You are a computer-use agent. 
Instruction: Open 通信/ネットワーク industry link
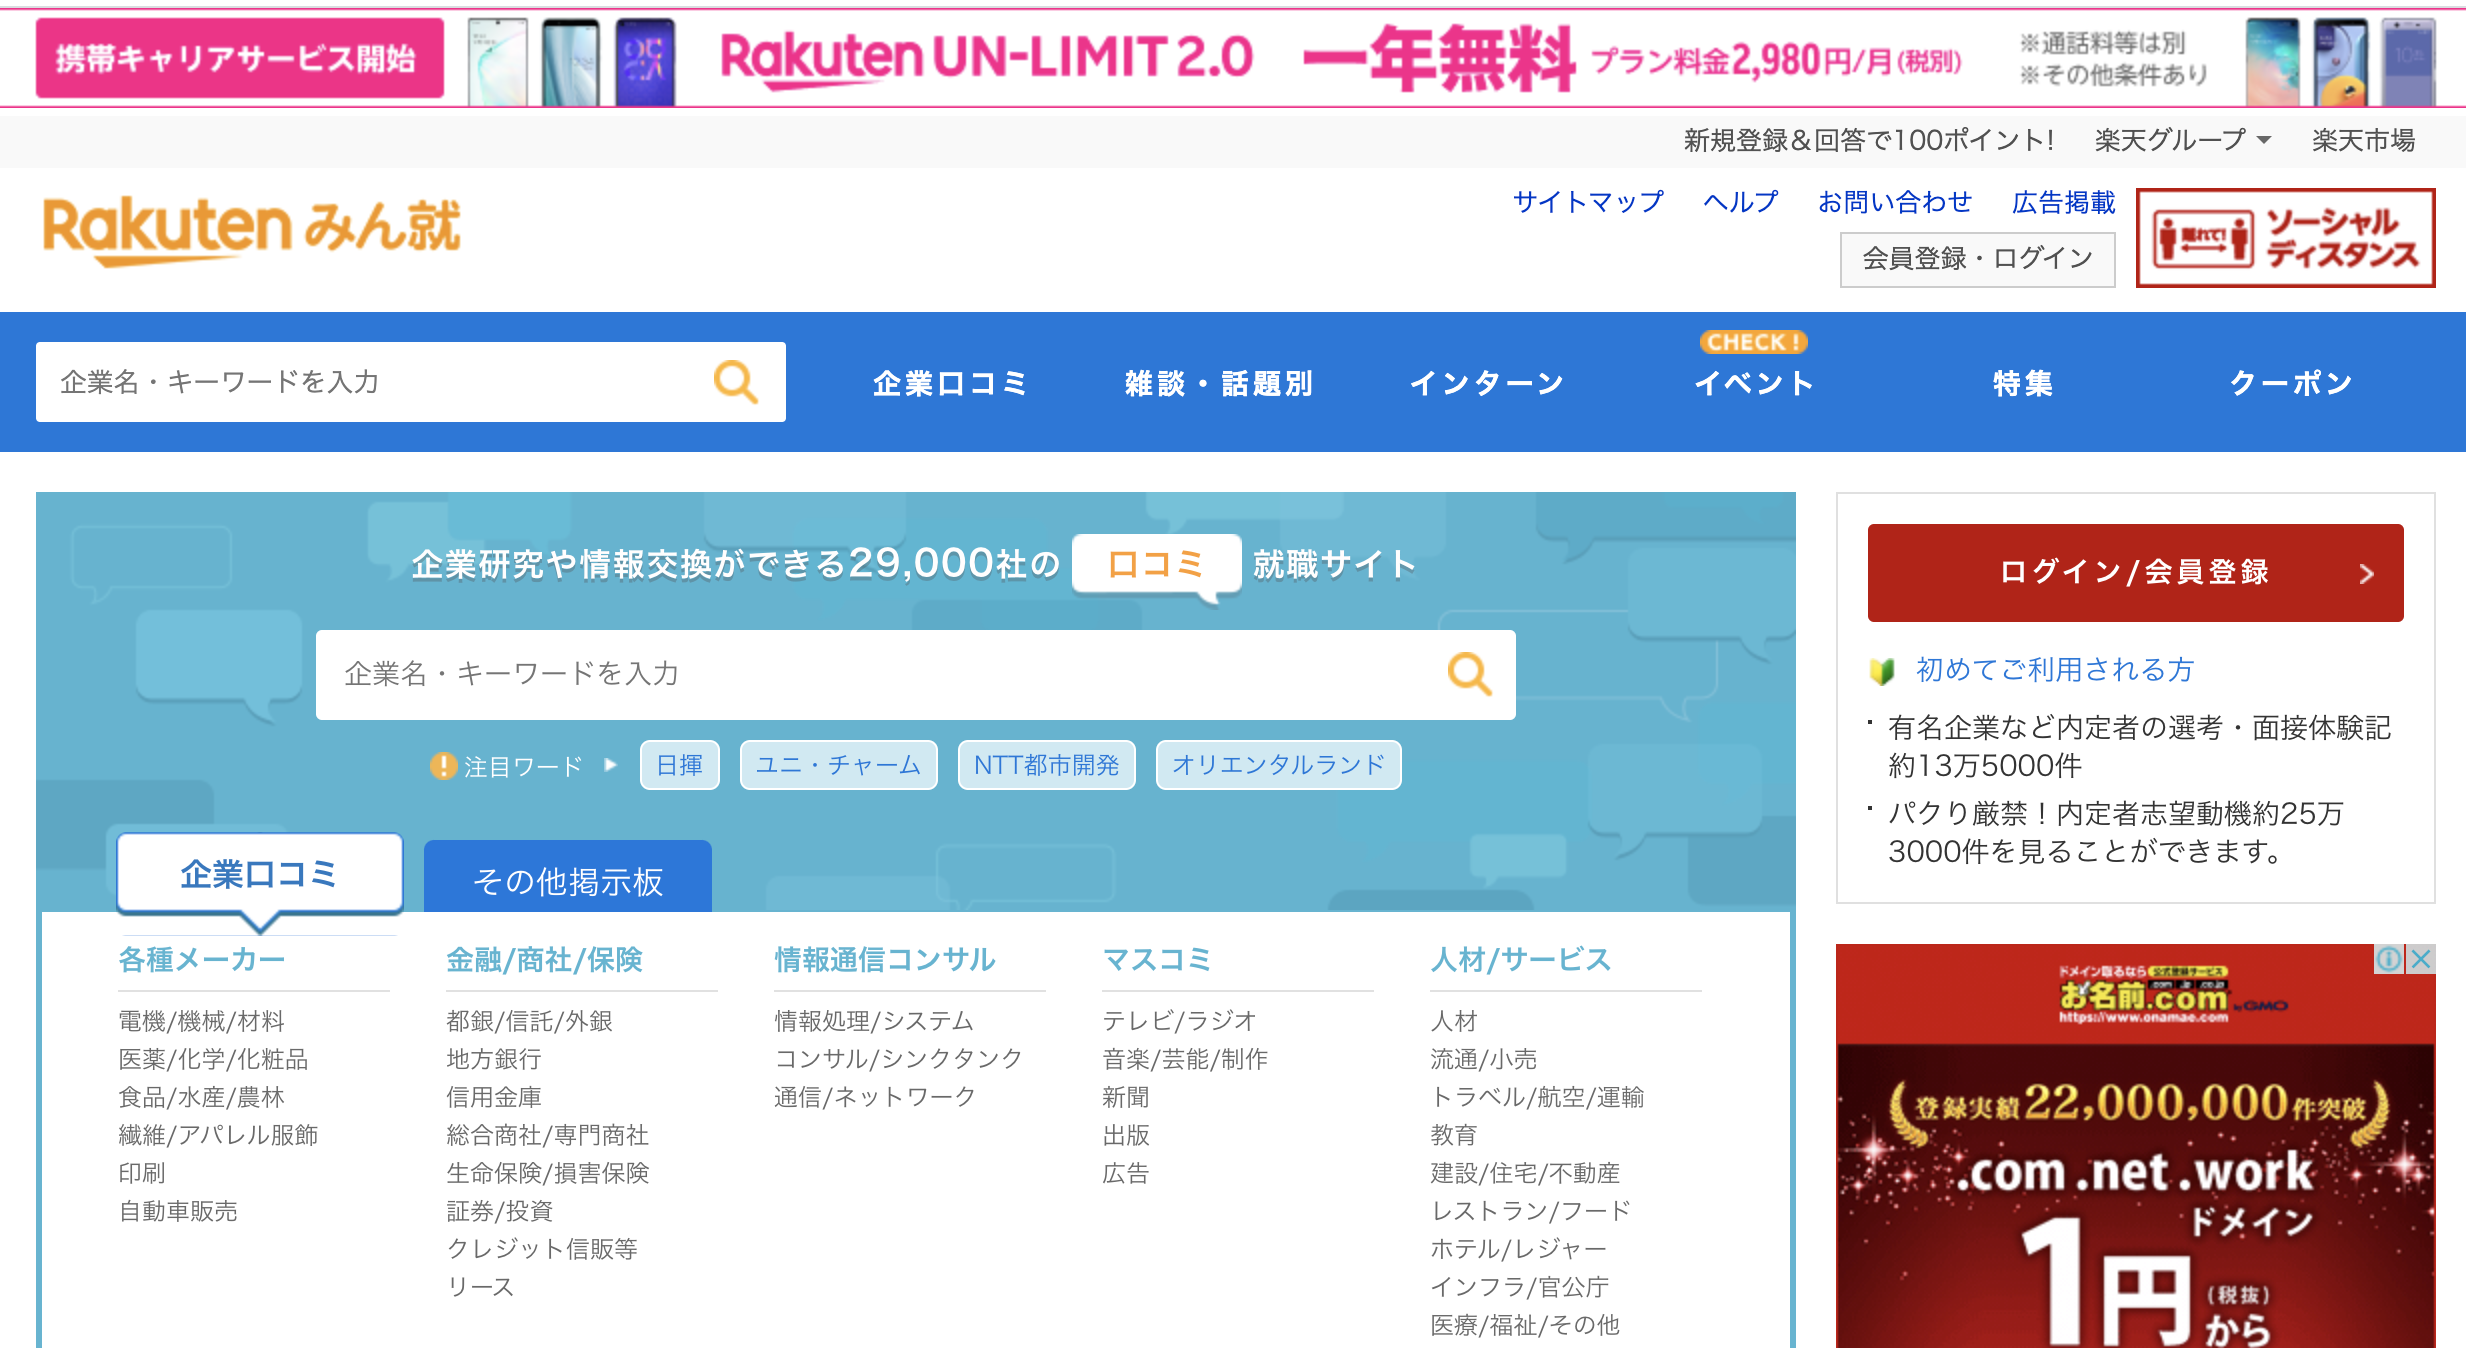click(x=875, y=1097)
